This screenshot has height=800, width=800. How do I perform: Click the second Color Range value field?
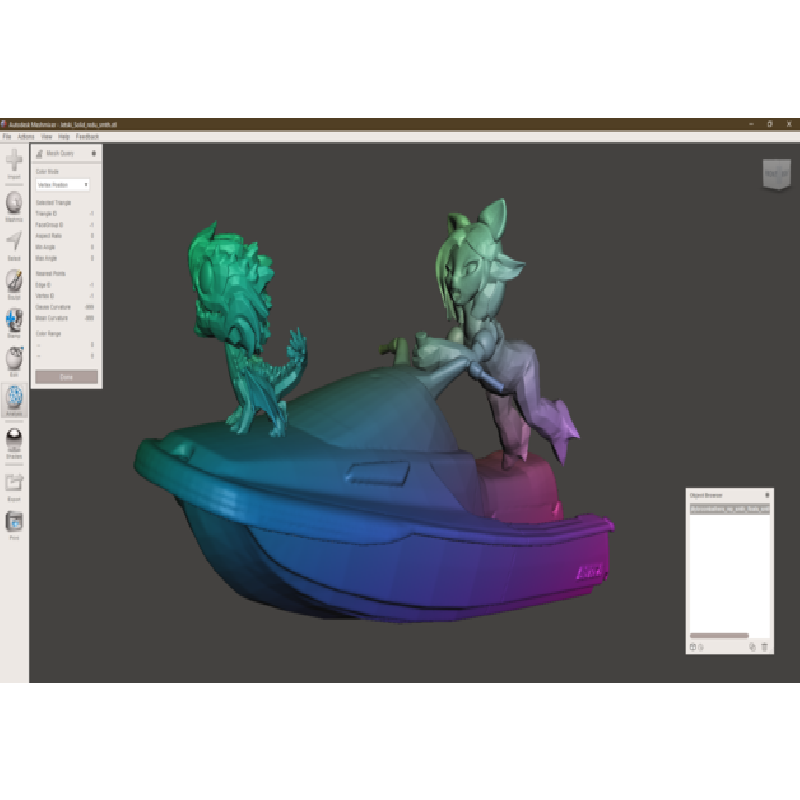click(x=92, y=356)
